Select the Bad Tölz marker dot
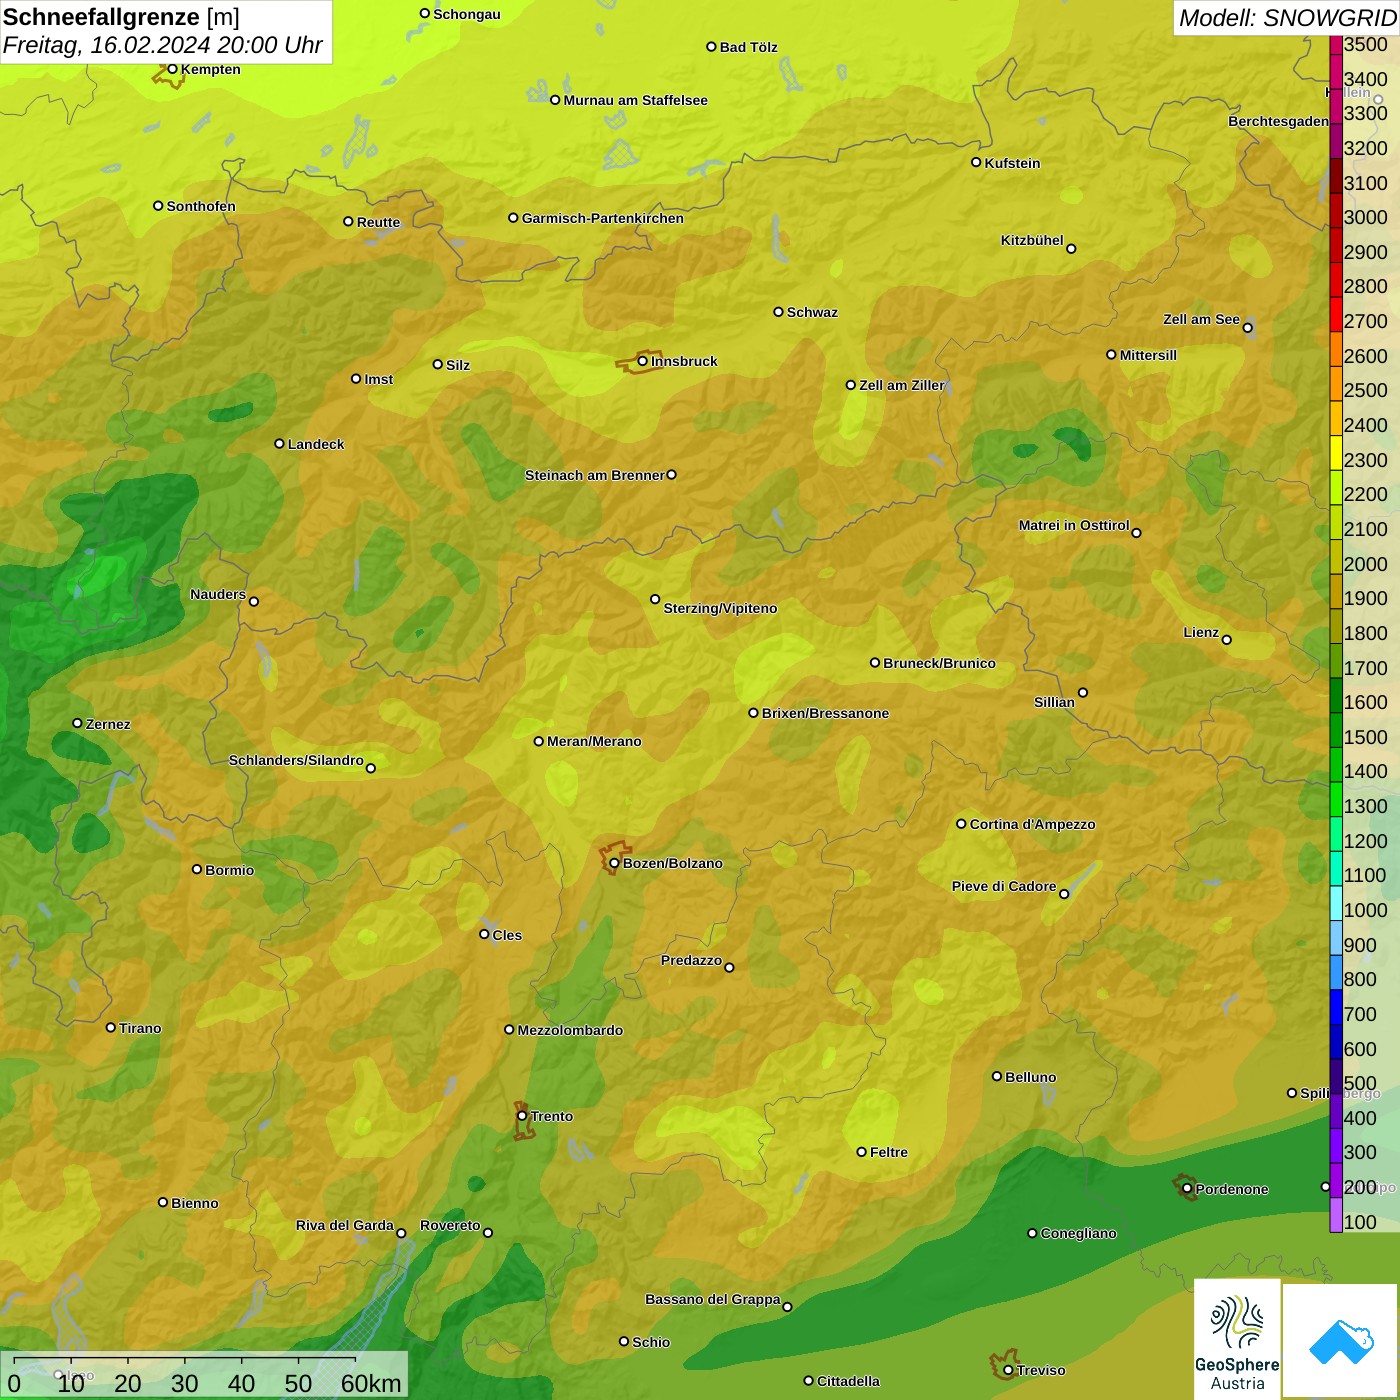The image size is (1400, 1400). (711, 47)
